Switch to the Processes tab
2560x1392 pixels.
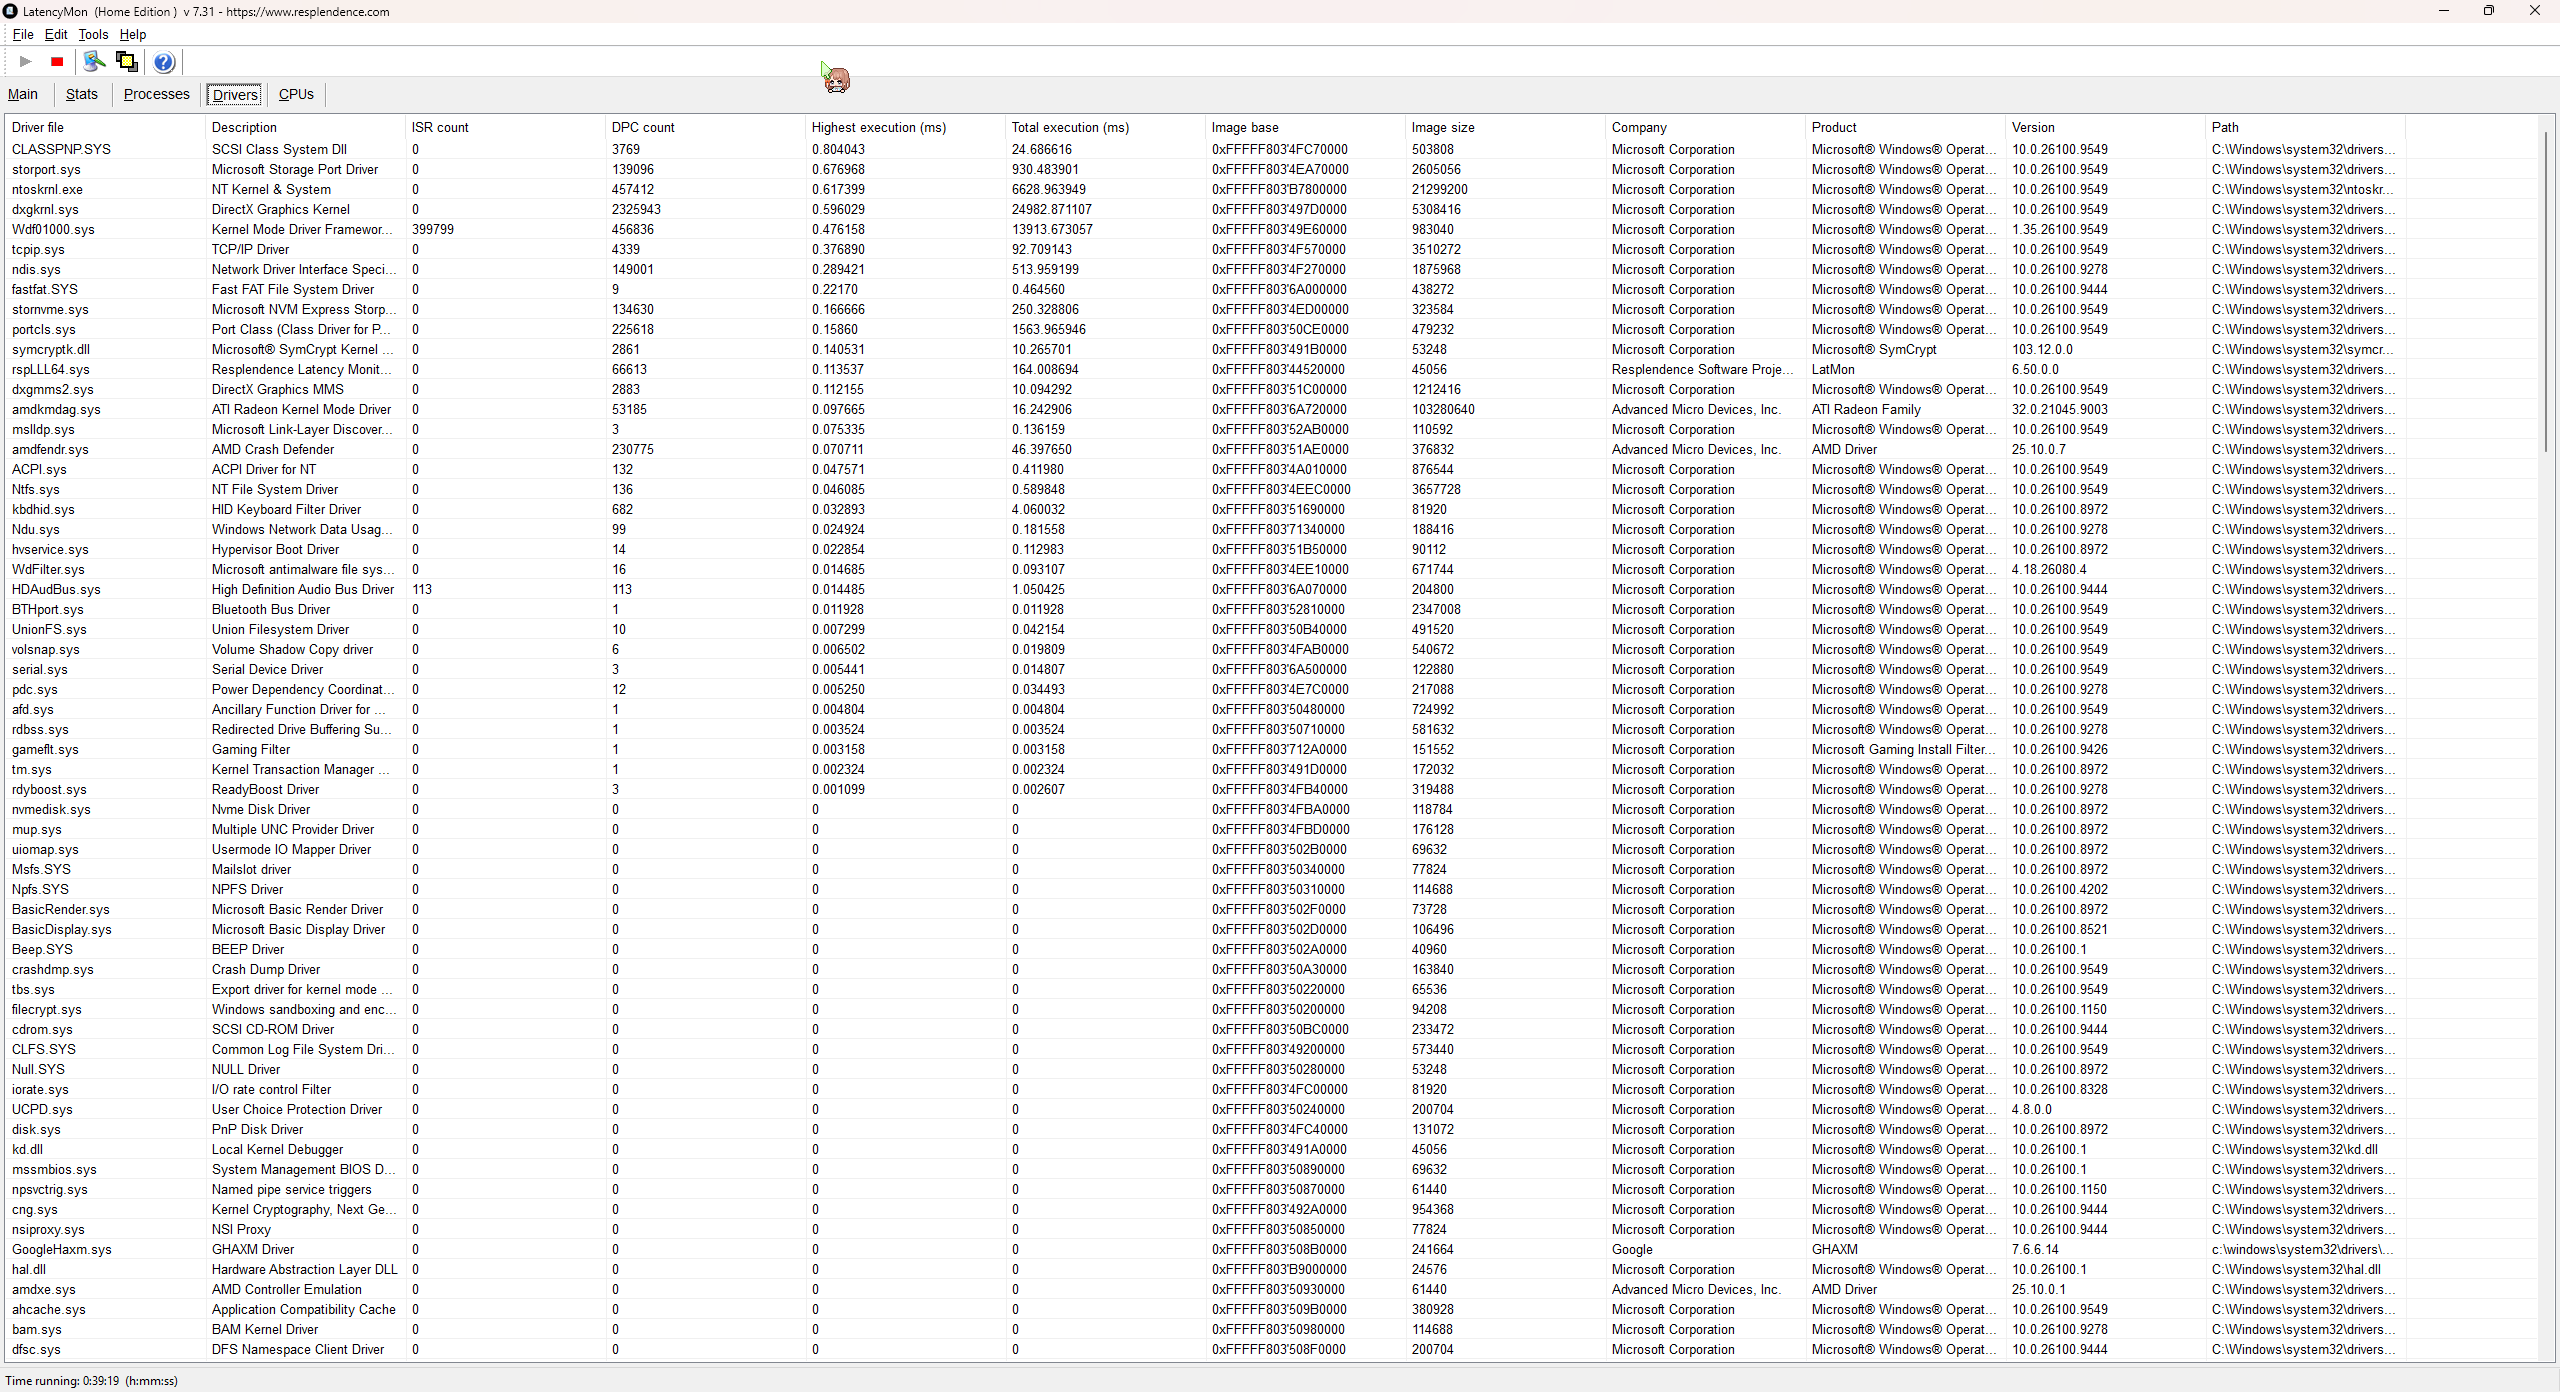pyautogui.click(x=156, y=94)
